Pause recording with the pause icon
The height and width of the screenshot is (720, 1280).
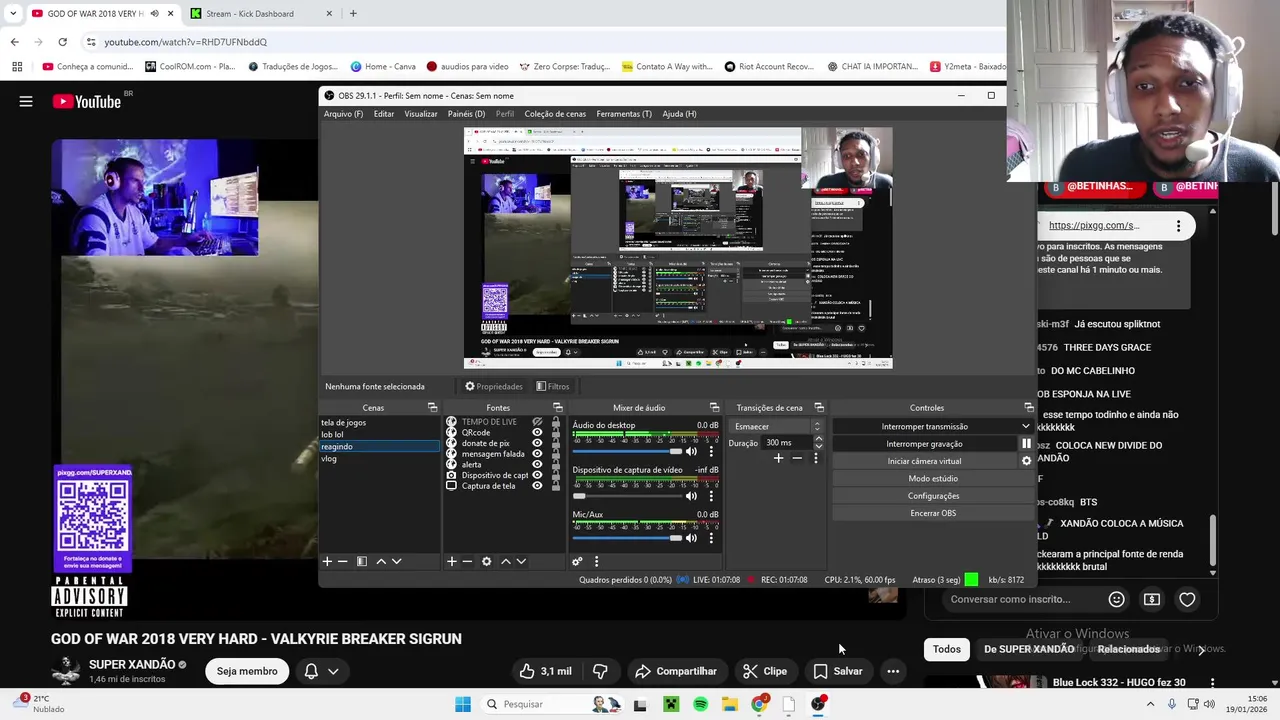tap(1026, 443)
